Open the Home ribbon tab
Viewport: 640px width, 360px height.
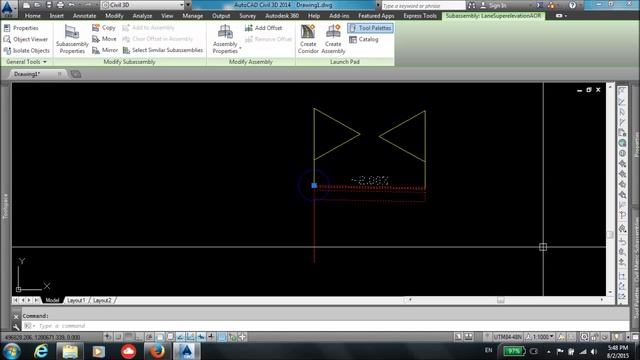33,16
